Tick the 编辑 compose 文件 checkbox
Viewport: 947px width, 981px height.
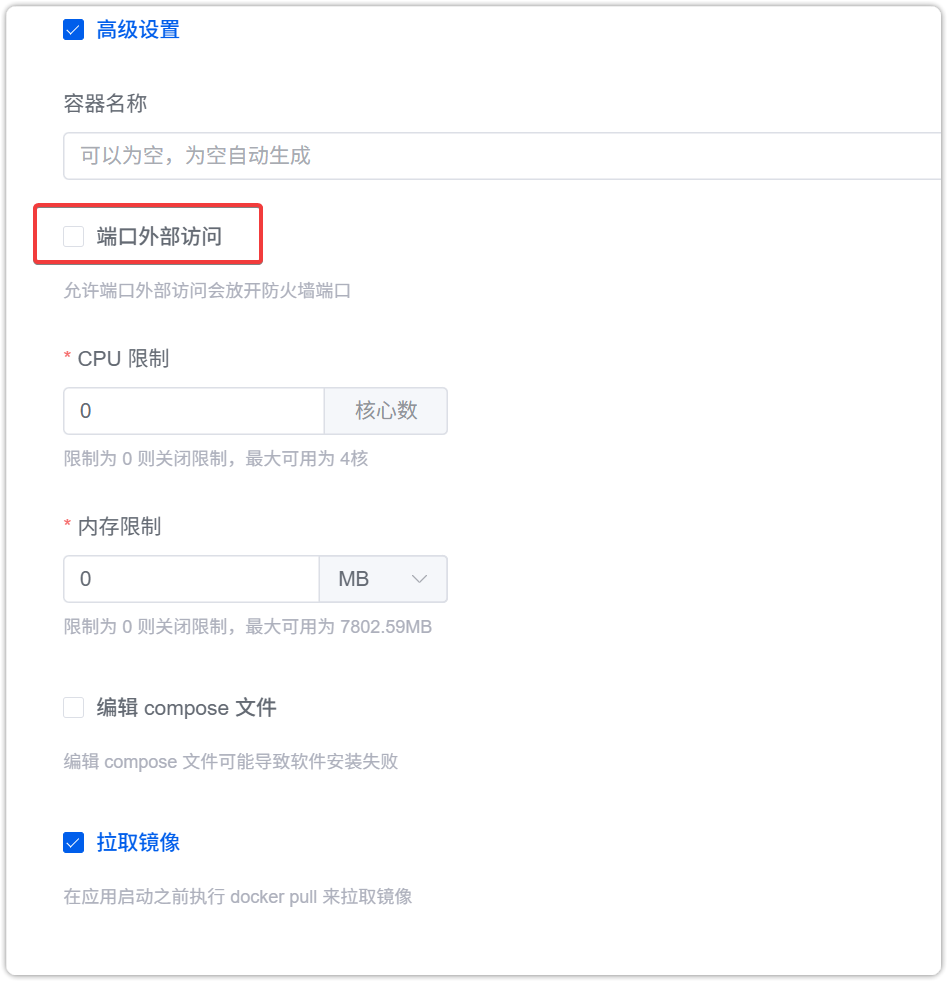click(x=73, y=708)
